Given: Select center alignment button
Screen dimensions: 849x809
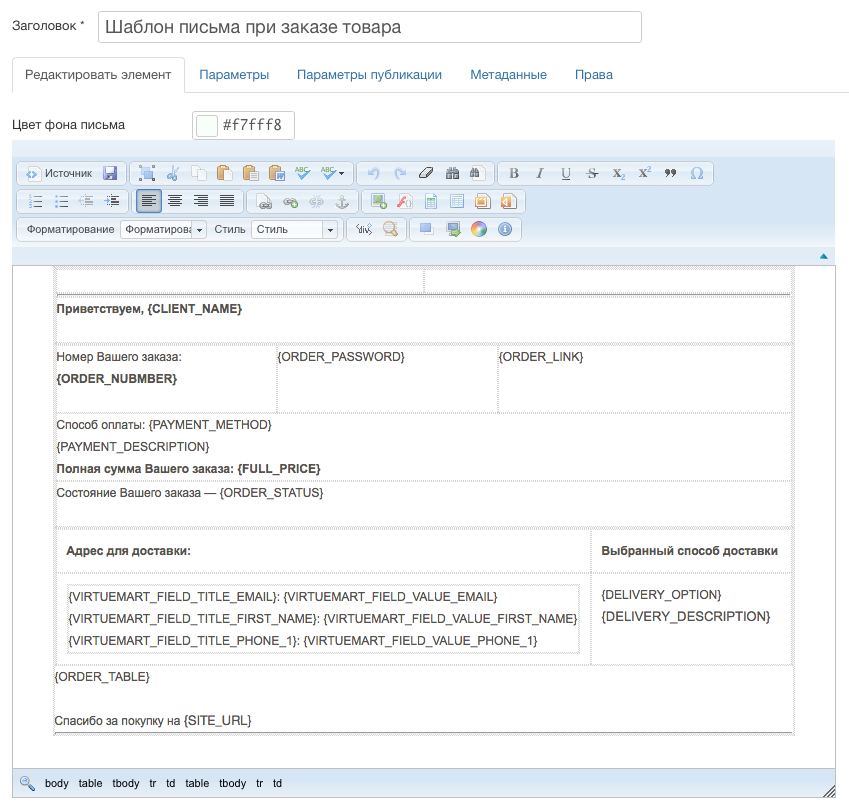Looking at the screenshot, I should pyautogui.click(x=175, y=201).
